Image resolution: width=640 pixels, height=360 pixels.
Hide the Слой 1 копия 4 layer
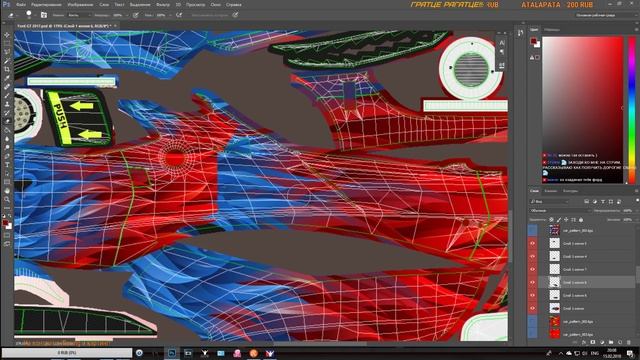coord(532,256)
